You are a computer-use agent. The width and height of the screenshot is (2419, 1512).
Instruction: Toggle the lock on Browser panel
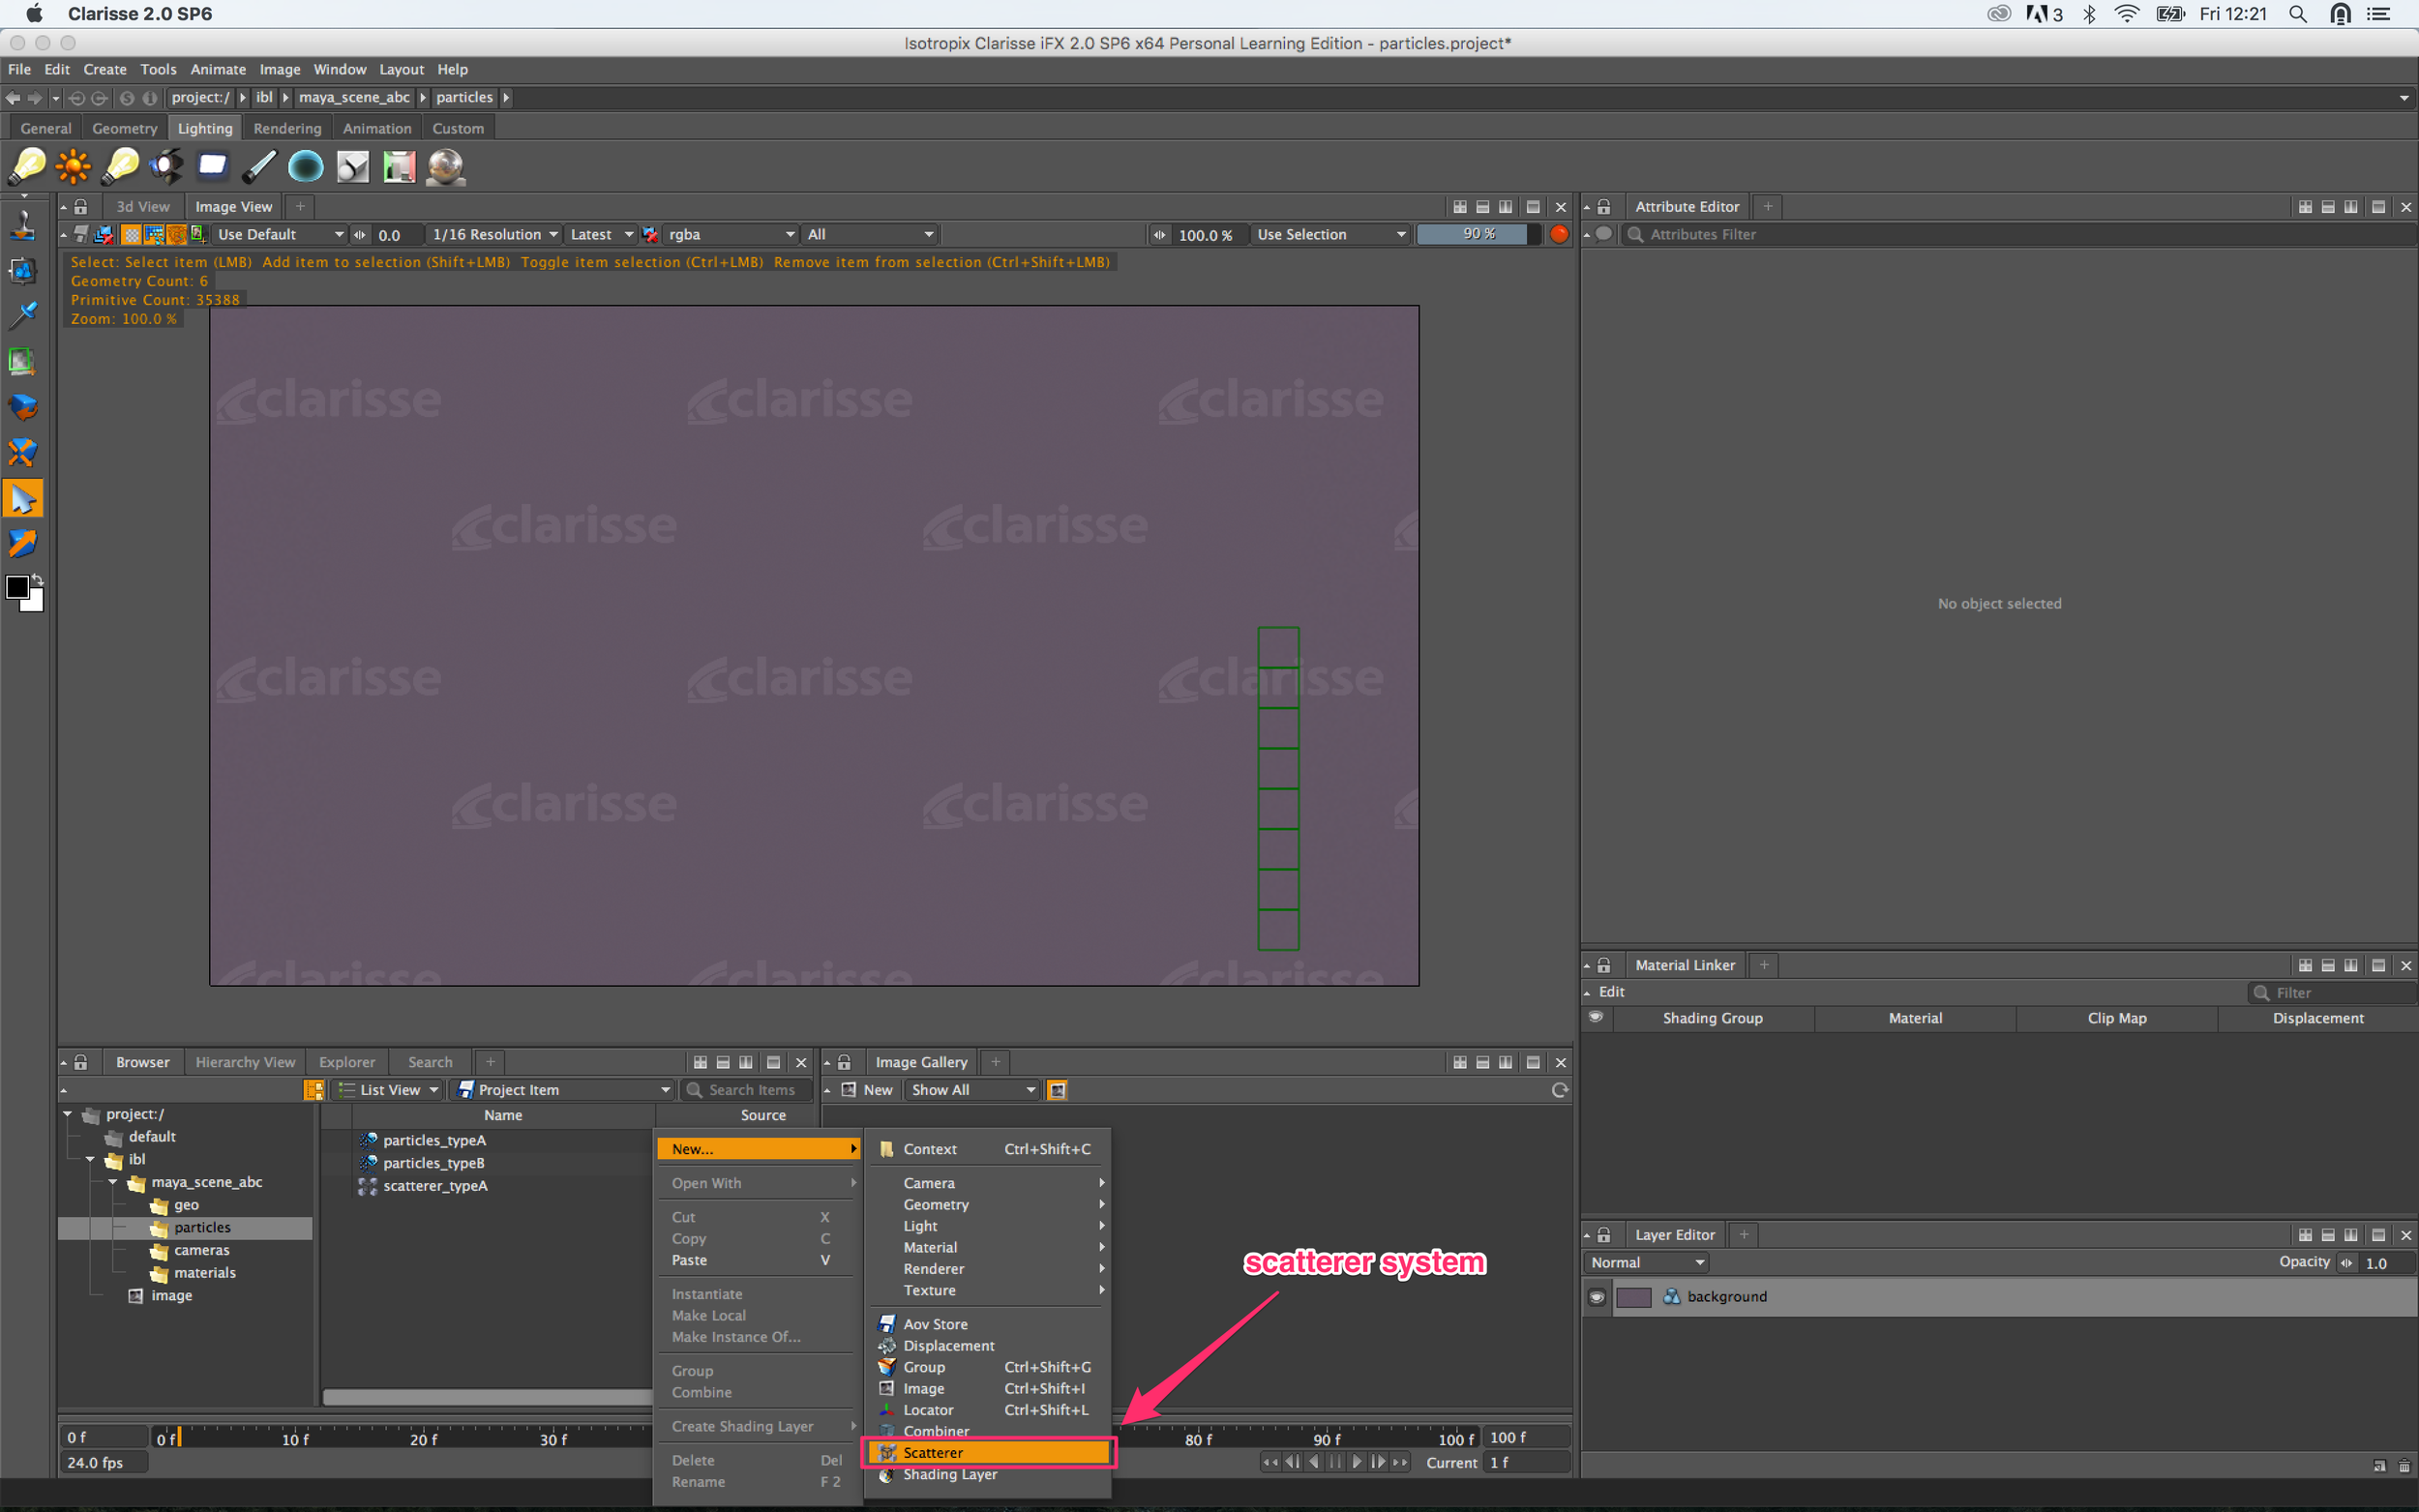[x=81, y=1062]
